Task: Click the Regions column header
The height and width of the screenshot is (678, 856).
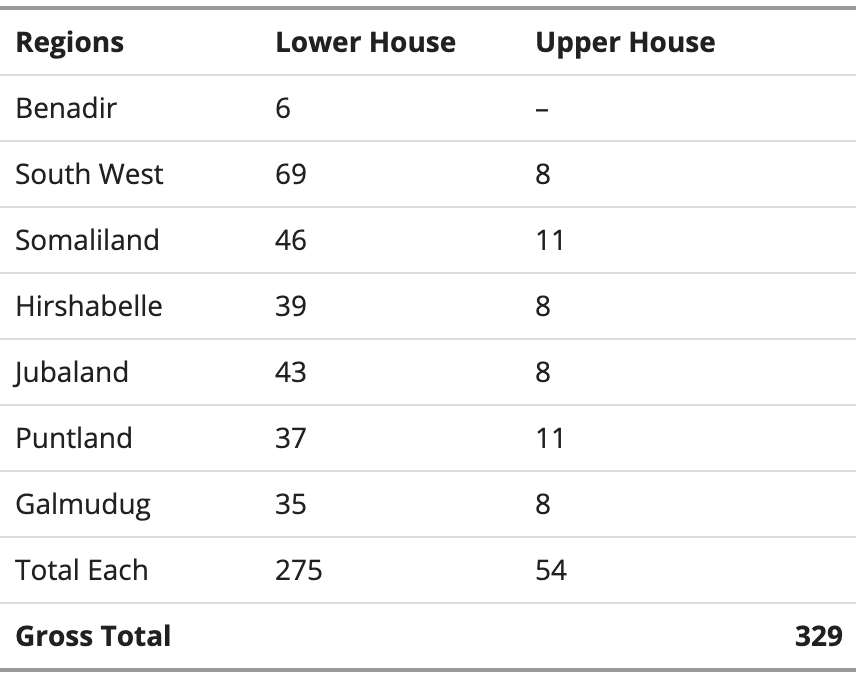Action: pos(70,42)
